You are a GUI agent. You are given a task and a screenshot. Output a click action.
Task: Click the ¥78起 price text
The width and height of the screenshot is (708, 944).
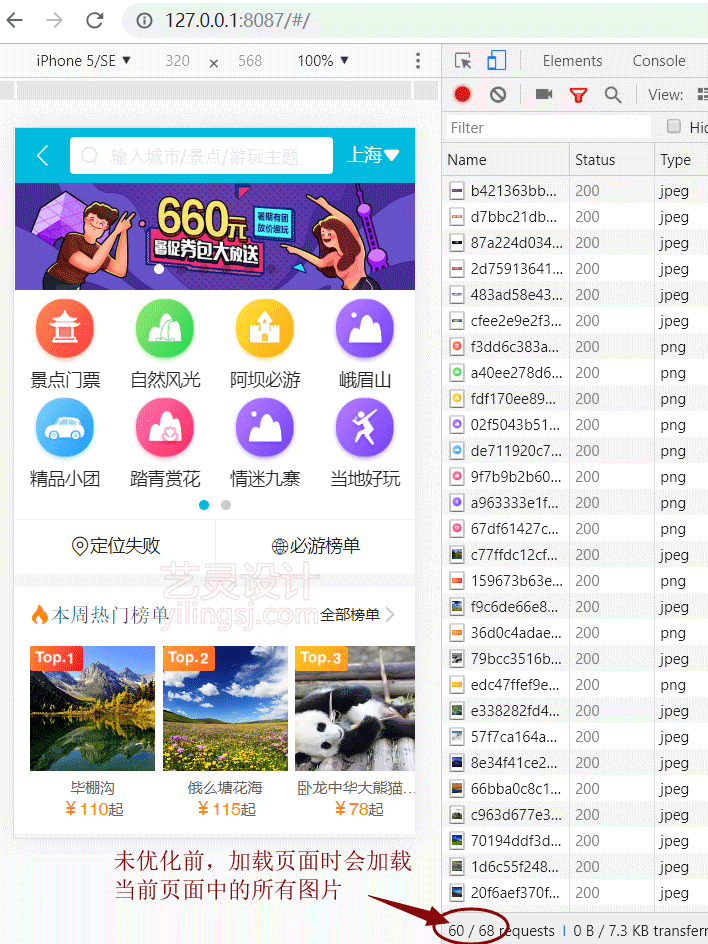[x=359, y=809]
